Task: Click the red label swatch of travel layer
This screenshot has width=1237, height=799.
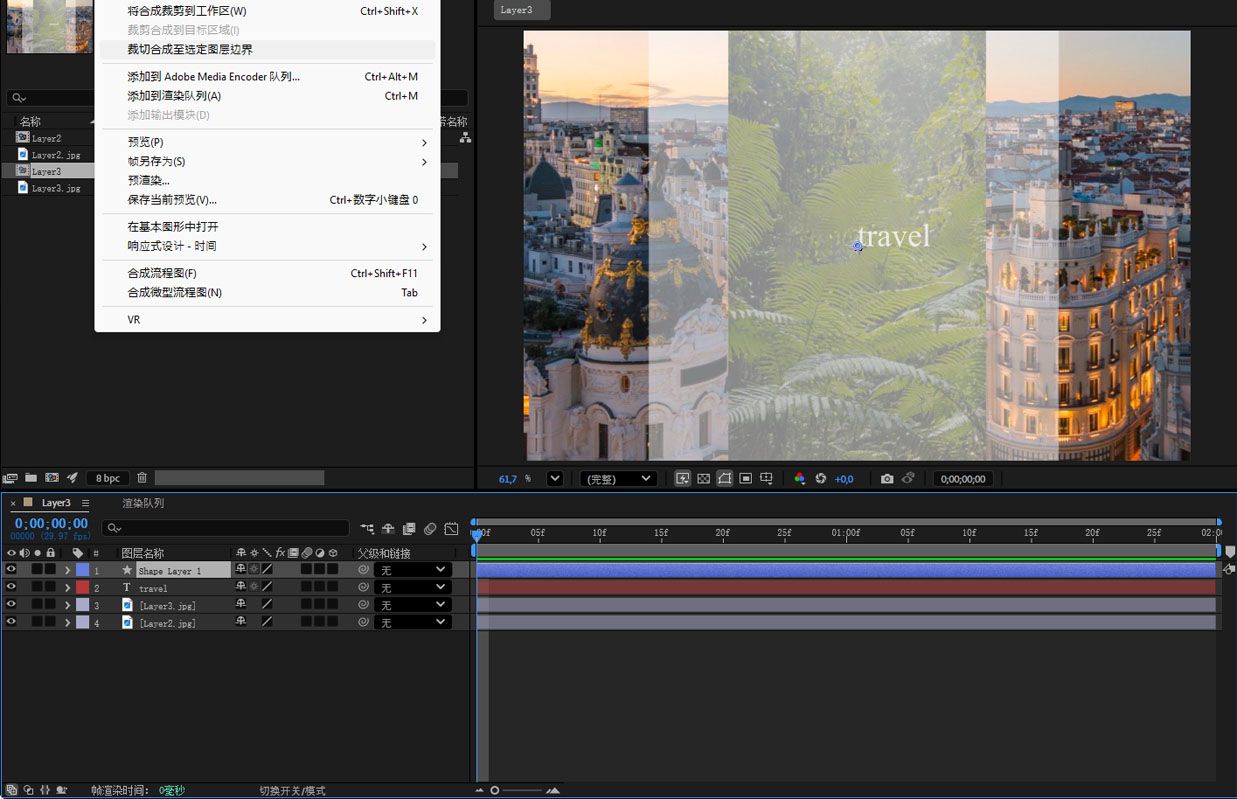Action: [x=82, y=588]
